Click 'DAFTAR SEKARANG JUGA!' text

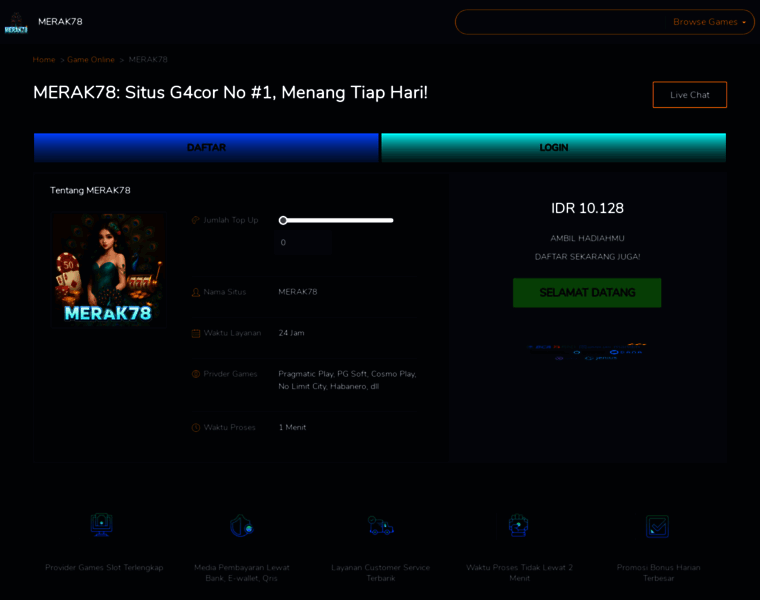(587, 257)
